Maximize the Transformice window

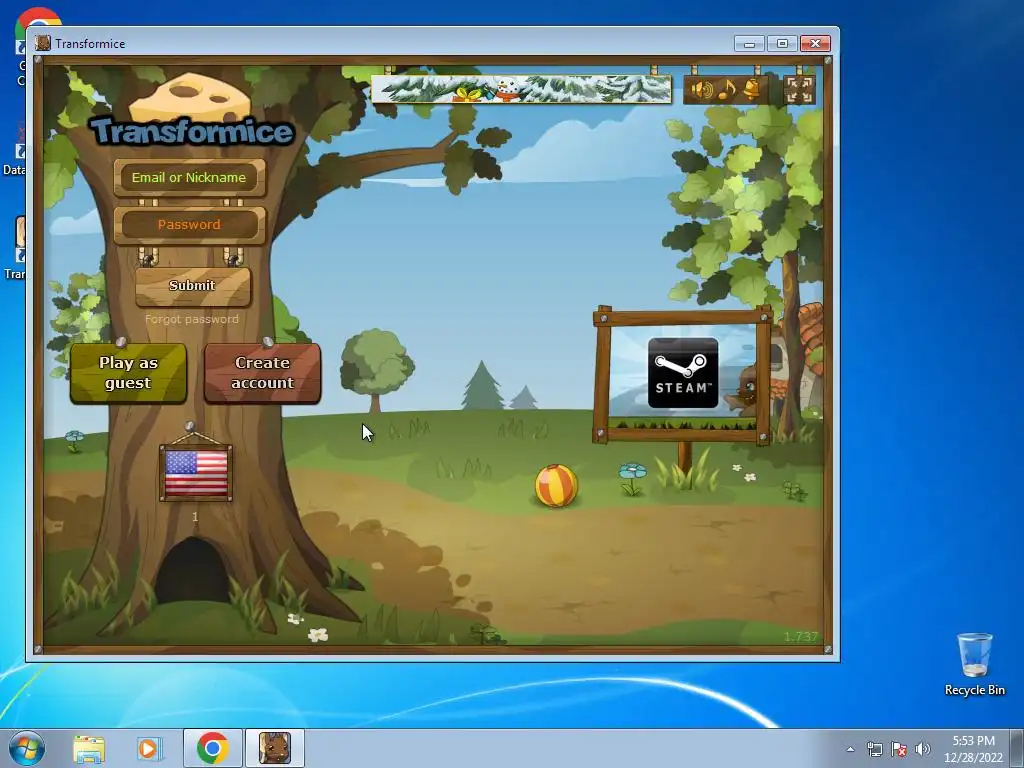click(x=782, y=44)
